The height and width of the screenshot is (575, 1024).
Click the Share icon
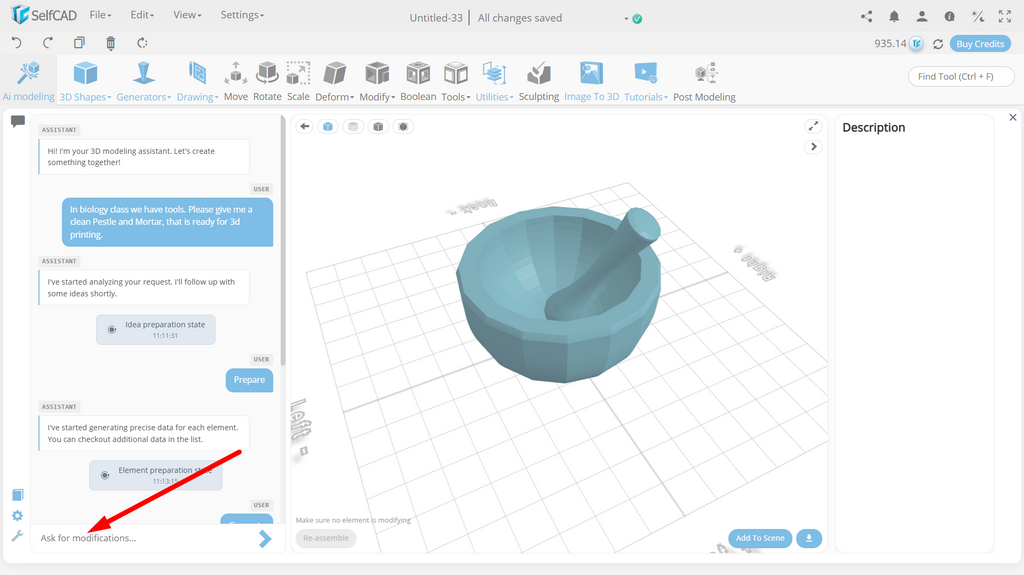(x=867, y=17)
